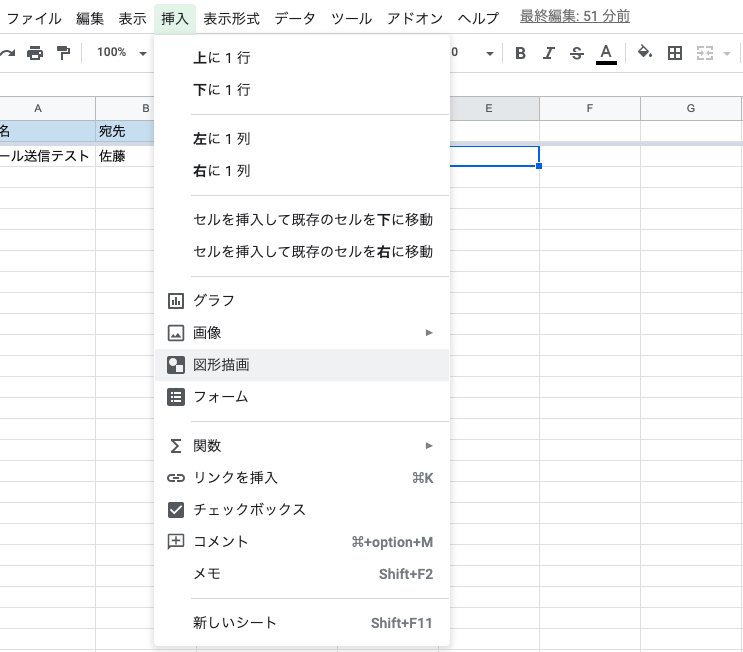Close the 挿入 menu tab
The height and width of the screenshot is (652, 743).
[x=175, y=18]
